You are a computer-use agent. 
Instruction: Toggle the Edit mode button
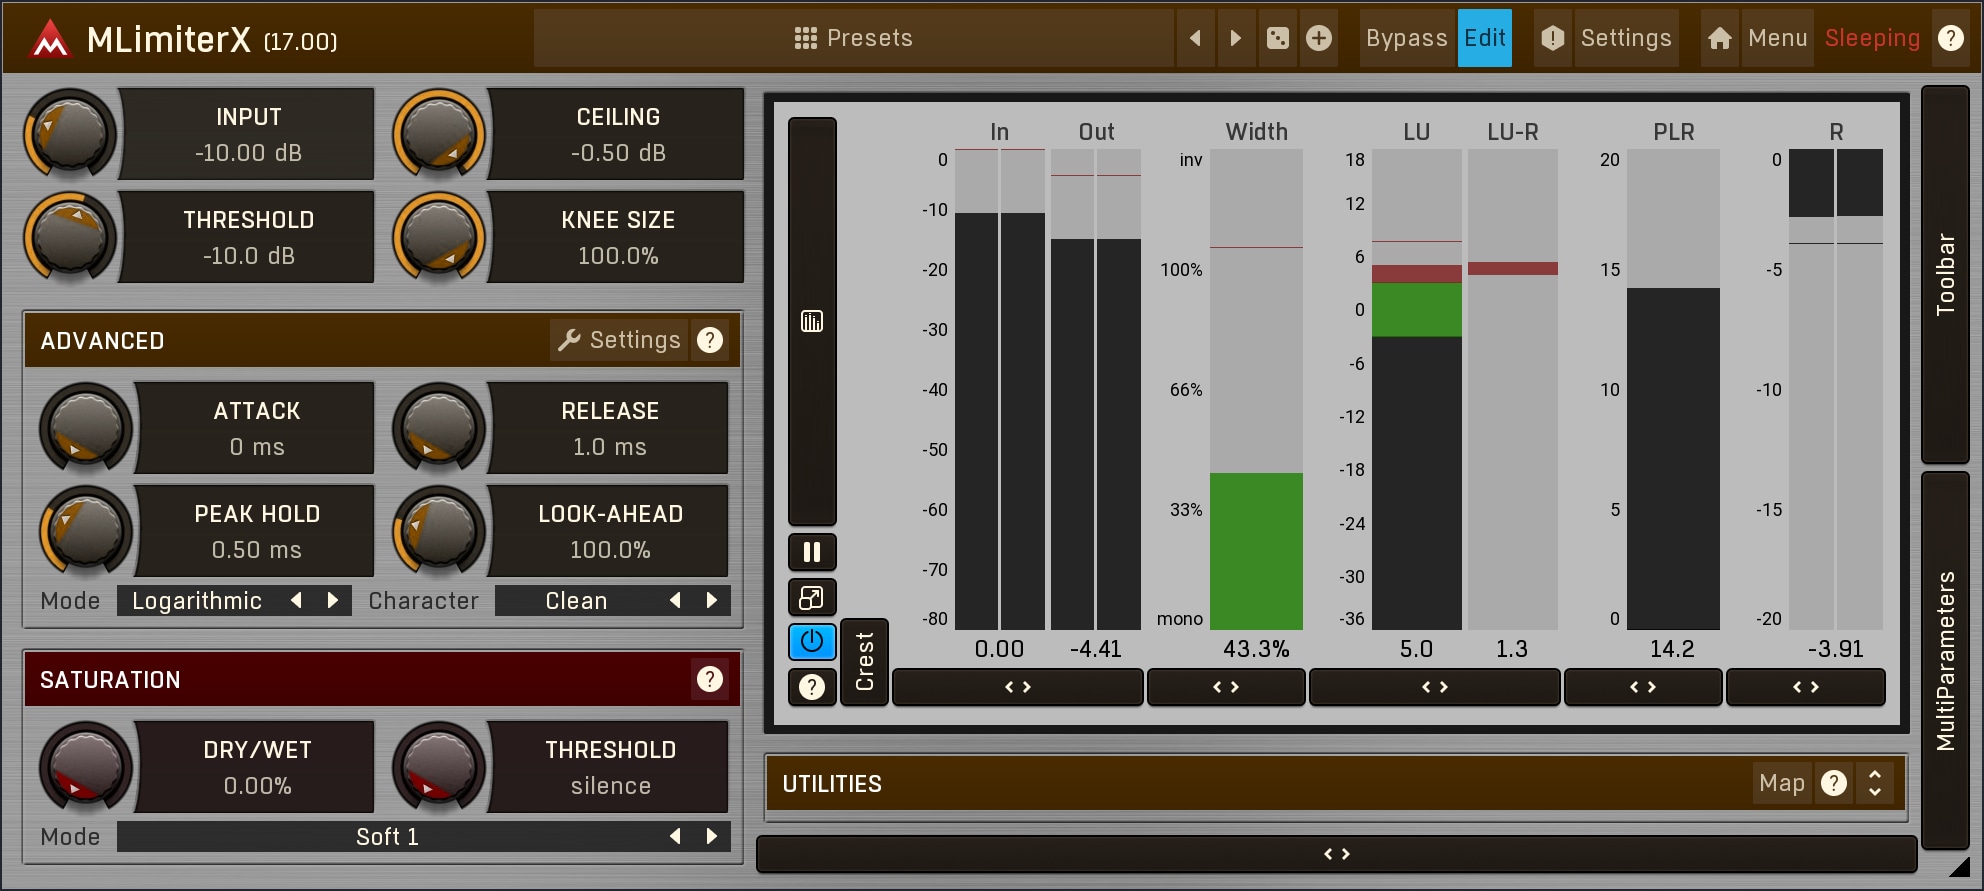pyautogui.click(x=1484, y=38)
